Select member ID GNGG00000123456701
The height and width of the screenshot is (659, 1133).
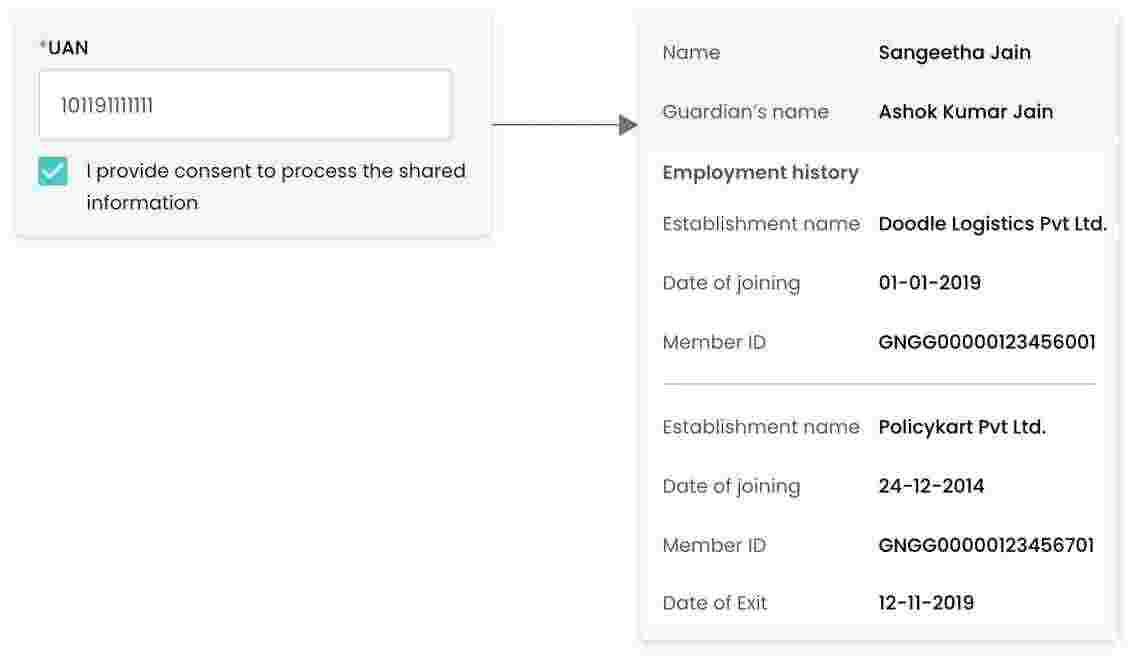(986, 545)
